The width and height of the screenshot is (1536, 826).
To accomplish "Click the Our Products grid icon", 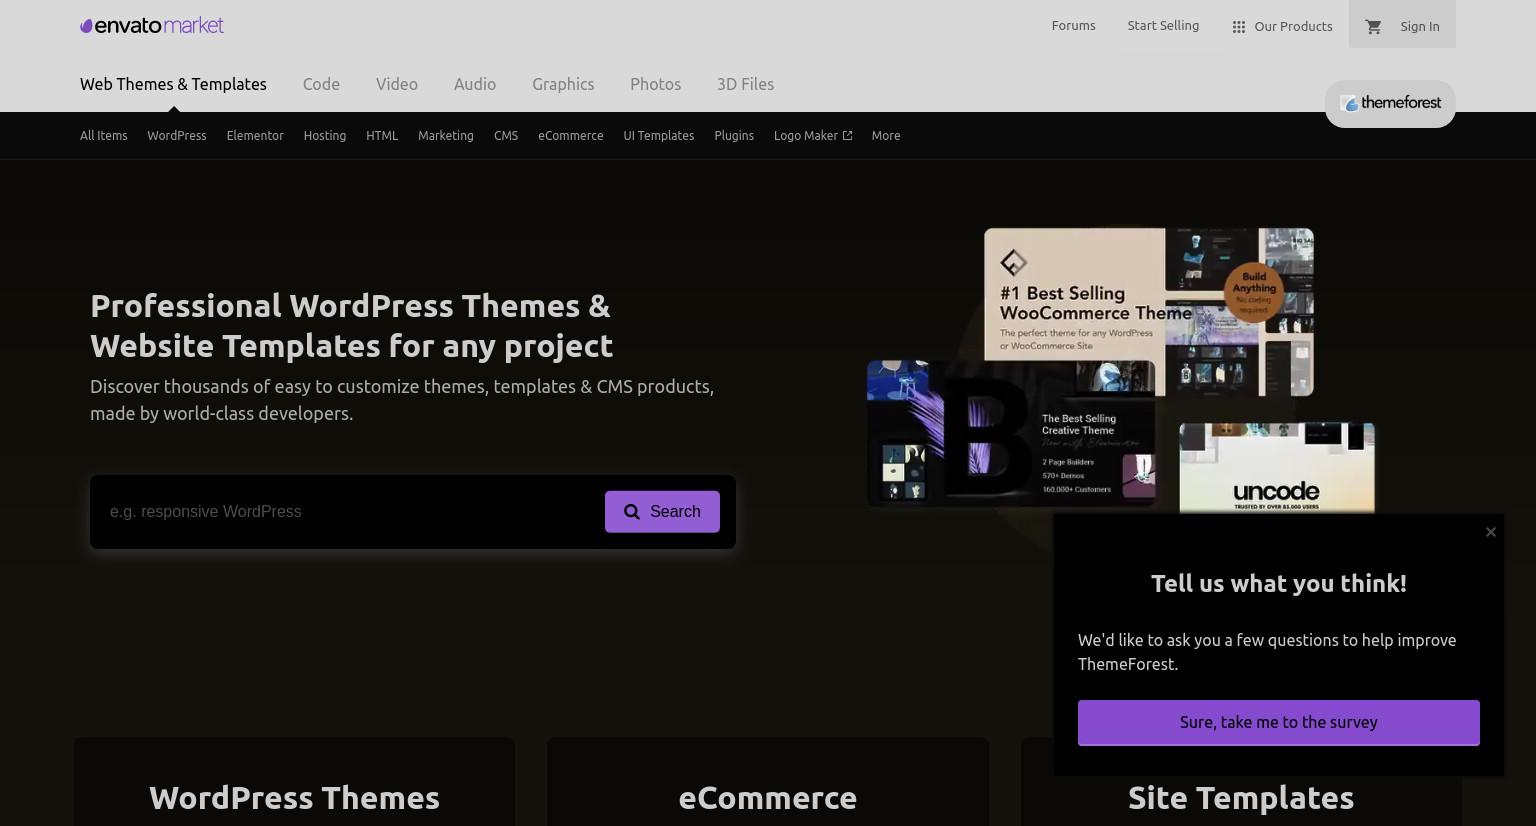I will (x=1238, y=27).
